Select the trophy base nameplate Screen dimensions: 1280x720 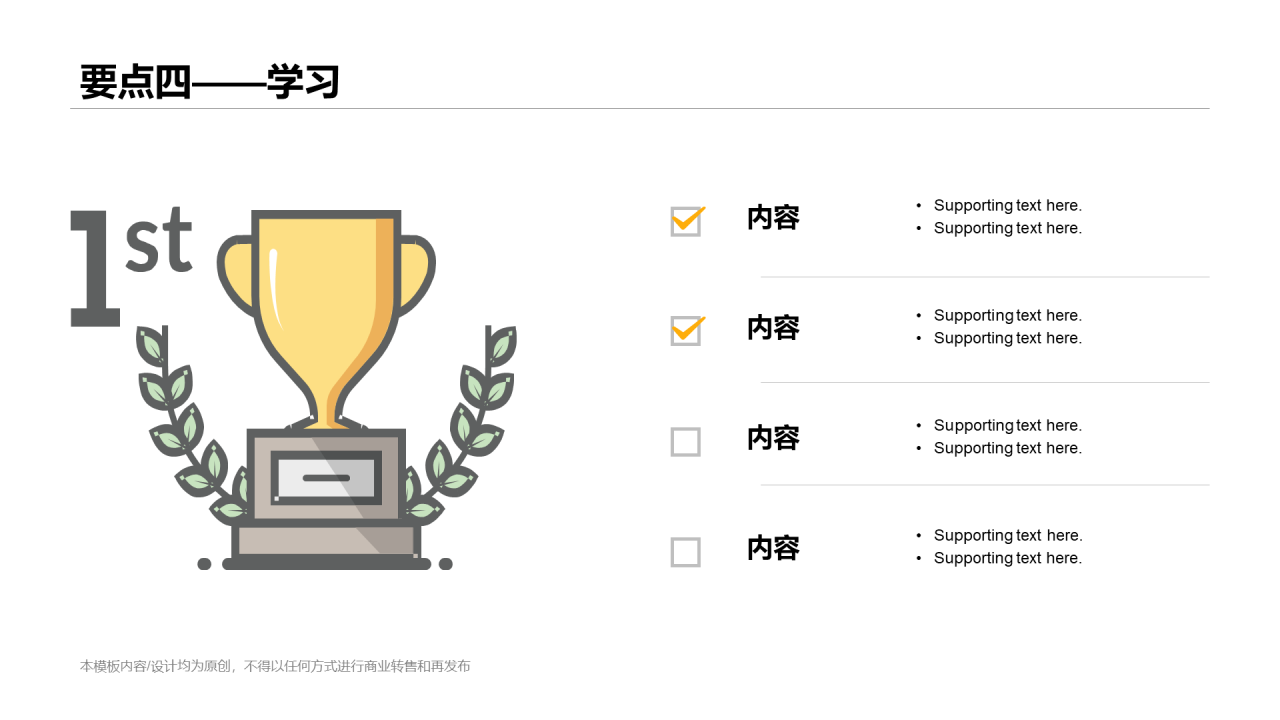pyautogui.click(x=326, y=478)
